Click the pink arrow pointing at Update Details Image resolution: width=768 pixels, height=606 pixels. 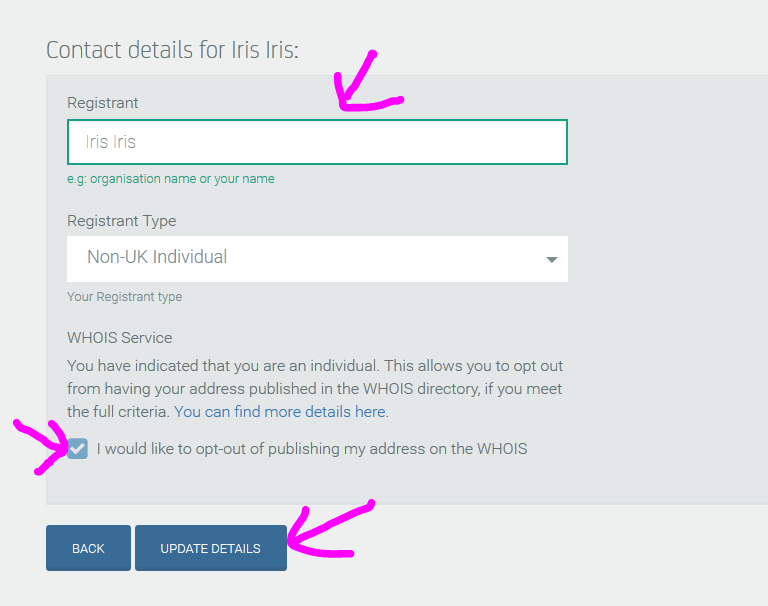coord(331,529)
